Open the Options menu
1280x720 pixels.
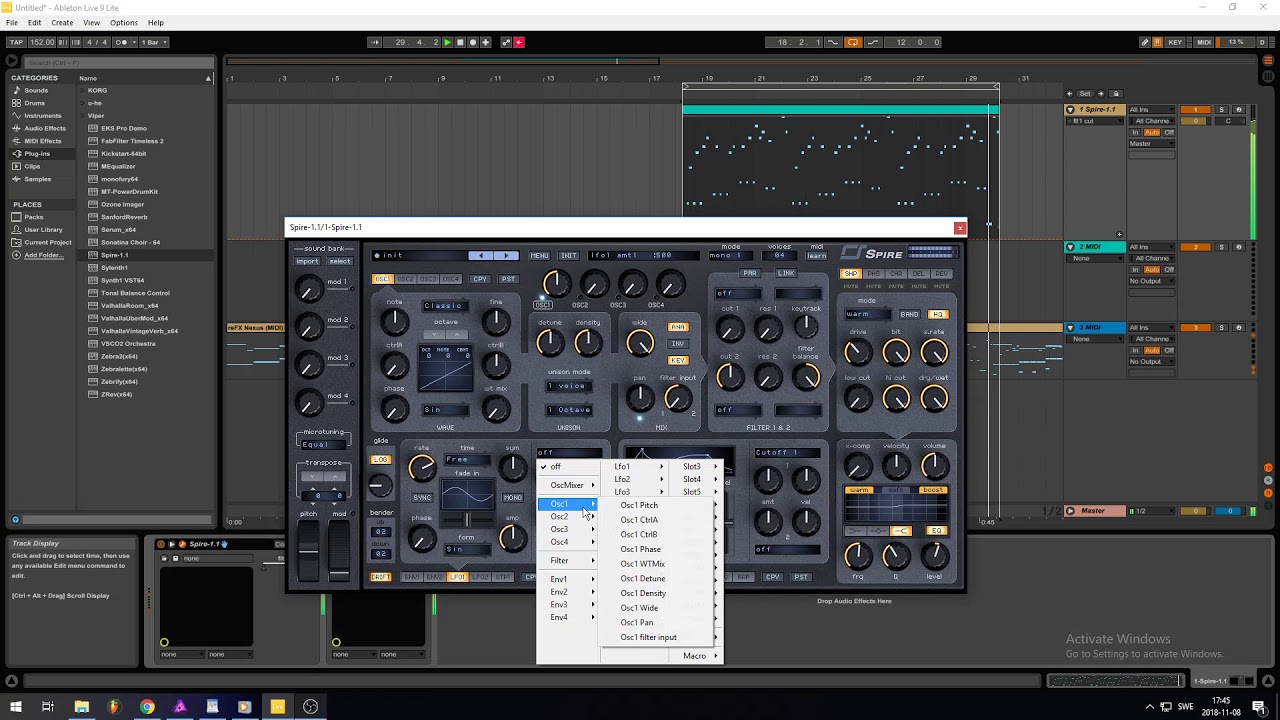tap(124, 22)
